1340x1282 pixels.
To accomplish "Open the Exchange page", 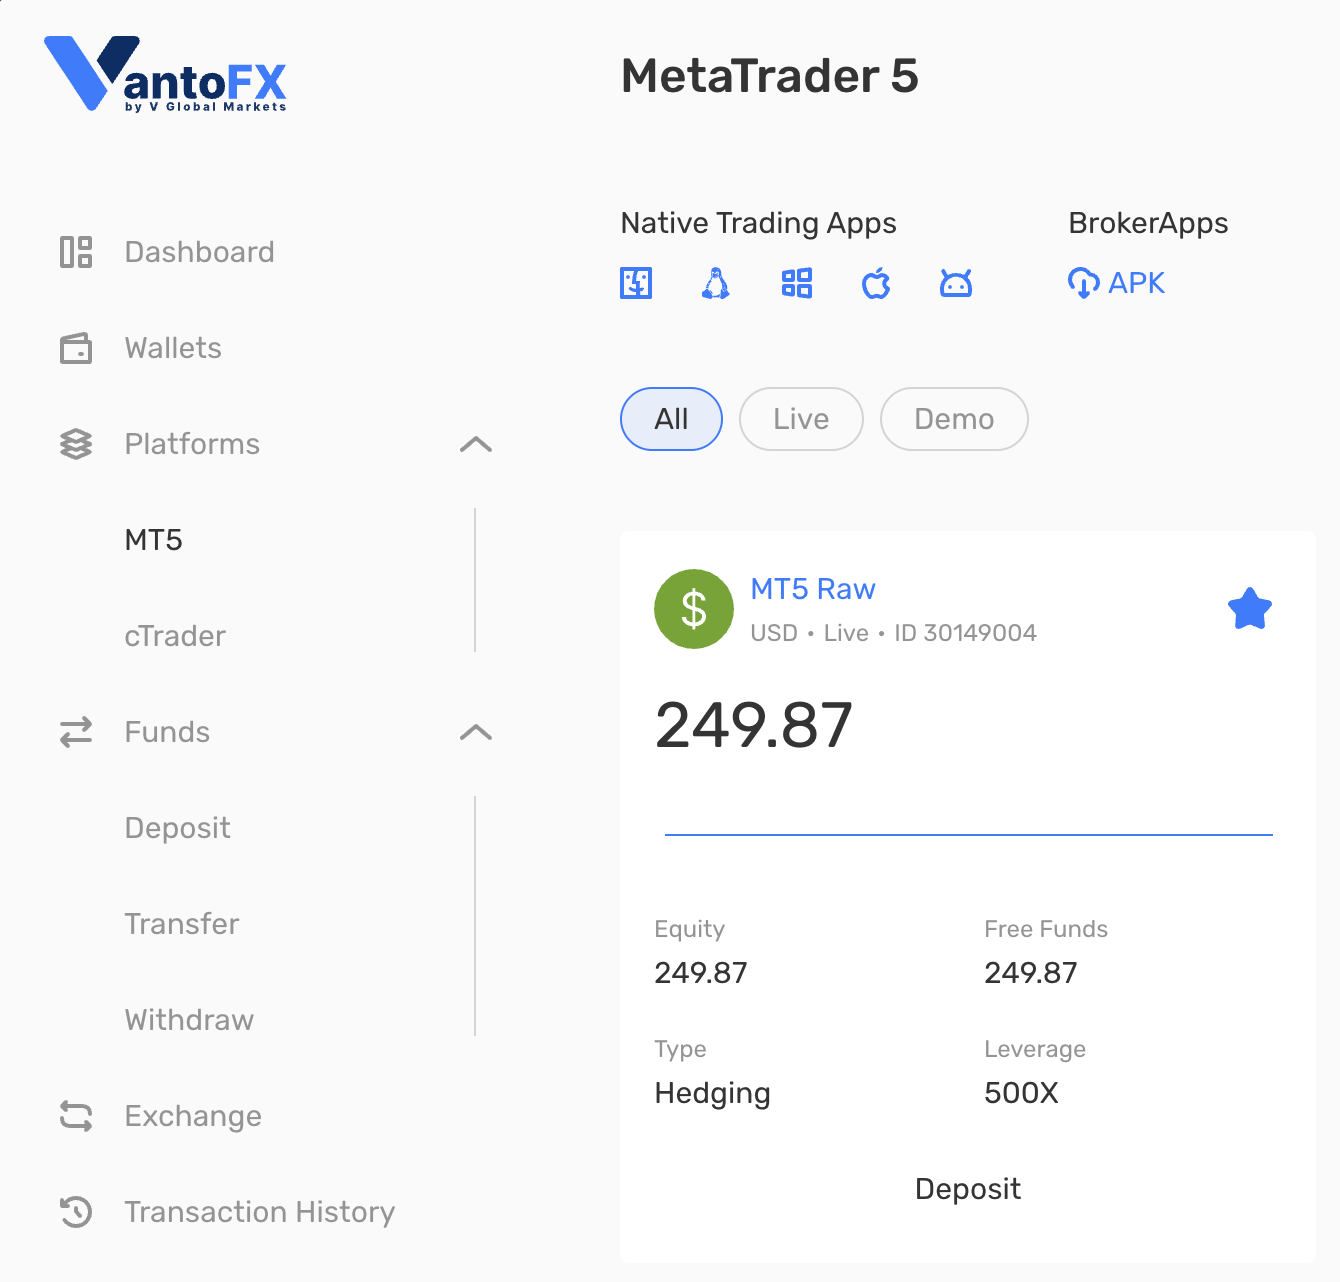I will point(193,1116).
